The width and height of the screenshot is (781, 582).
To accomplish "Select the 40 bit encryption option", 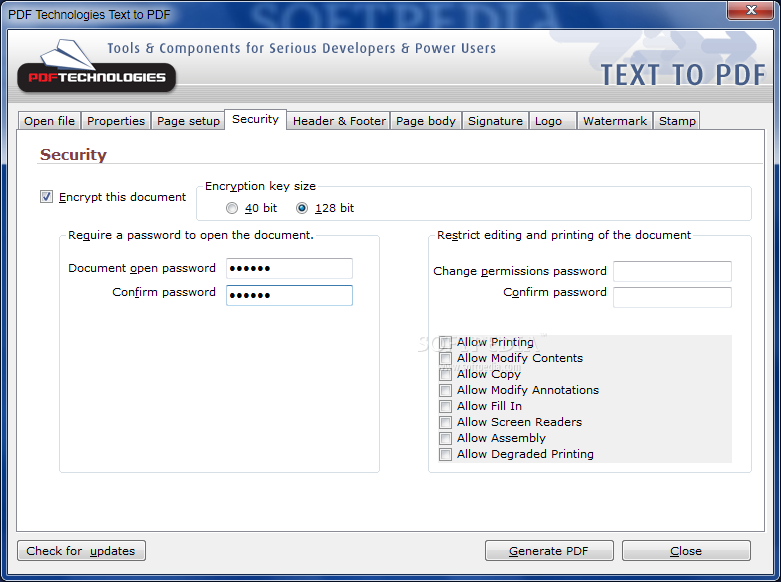I will tap(232, 208).
